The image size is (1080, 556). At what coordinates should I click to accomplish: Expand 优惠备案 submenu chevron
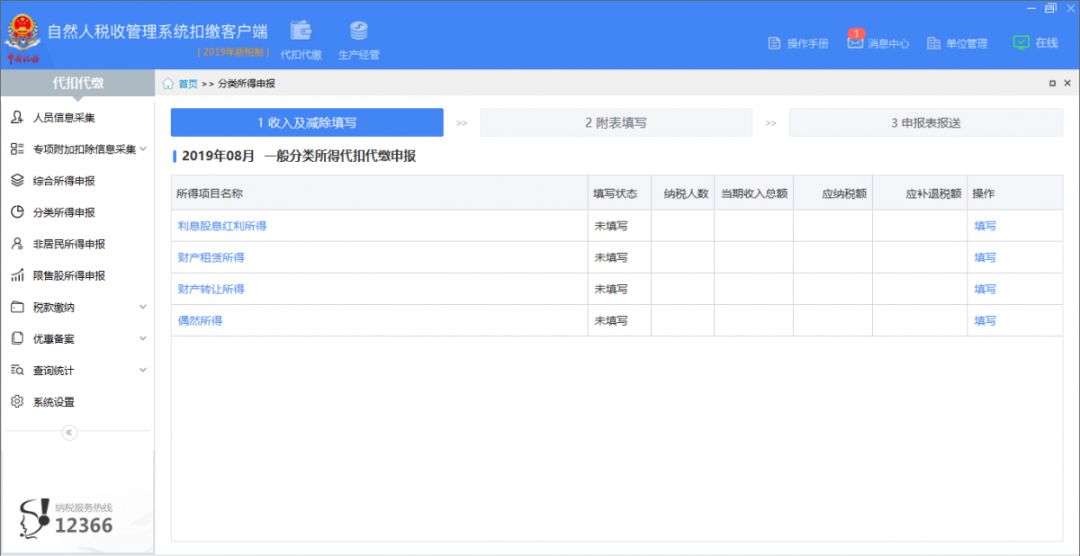tap(143, 338)
